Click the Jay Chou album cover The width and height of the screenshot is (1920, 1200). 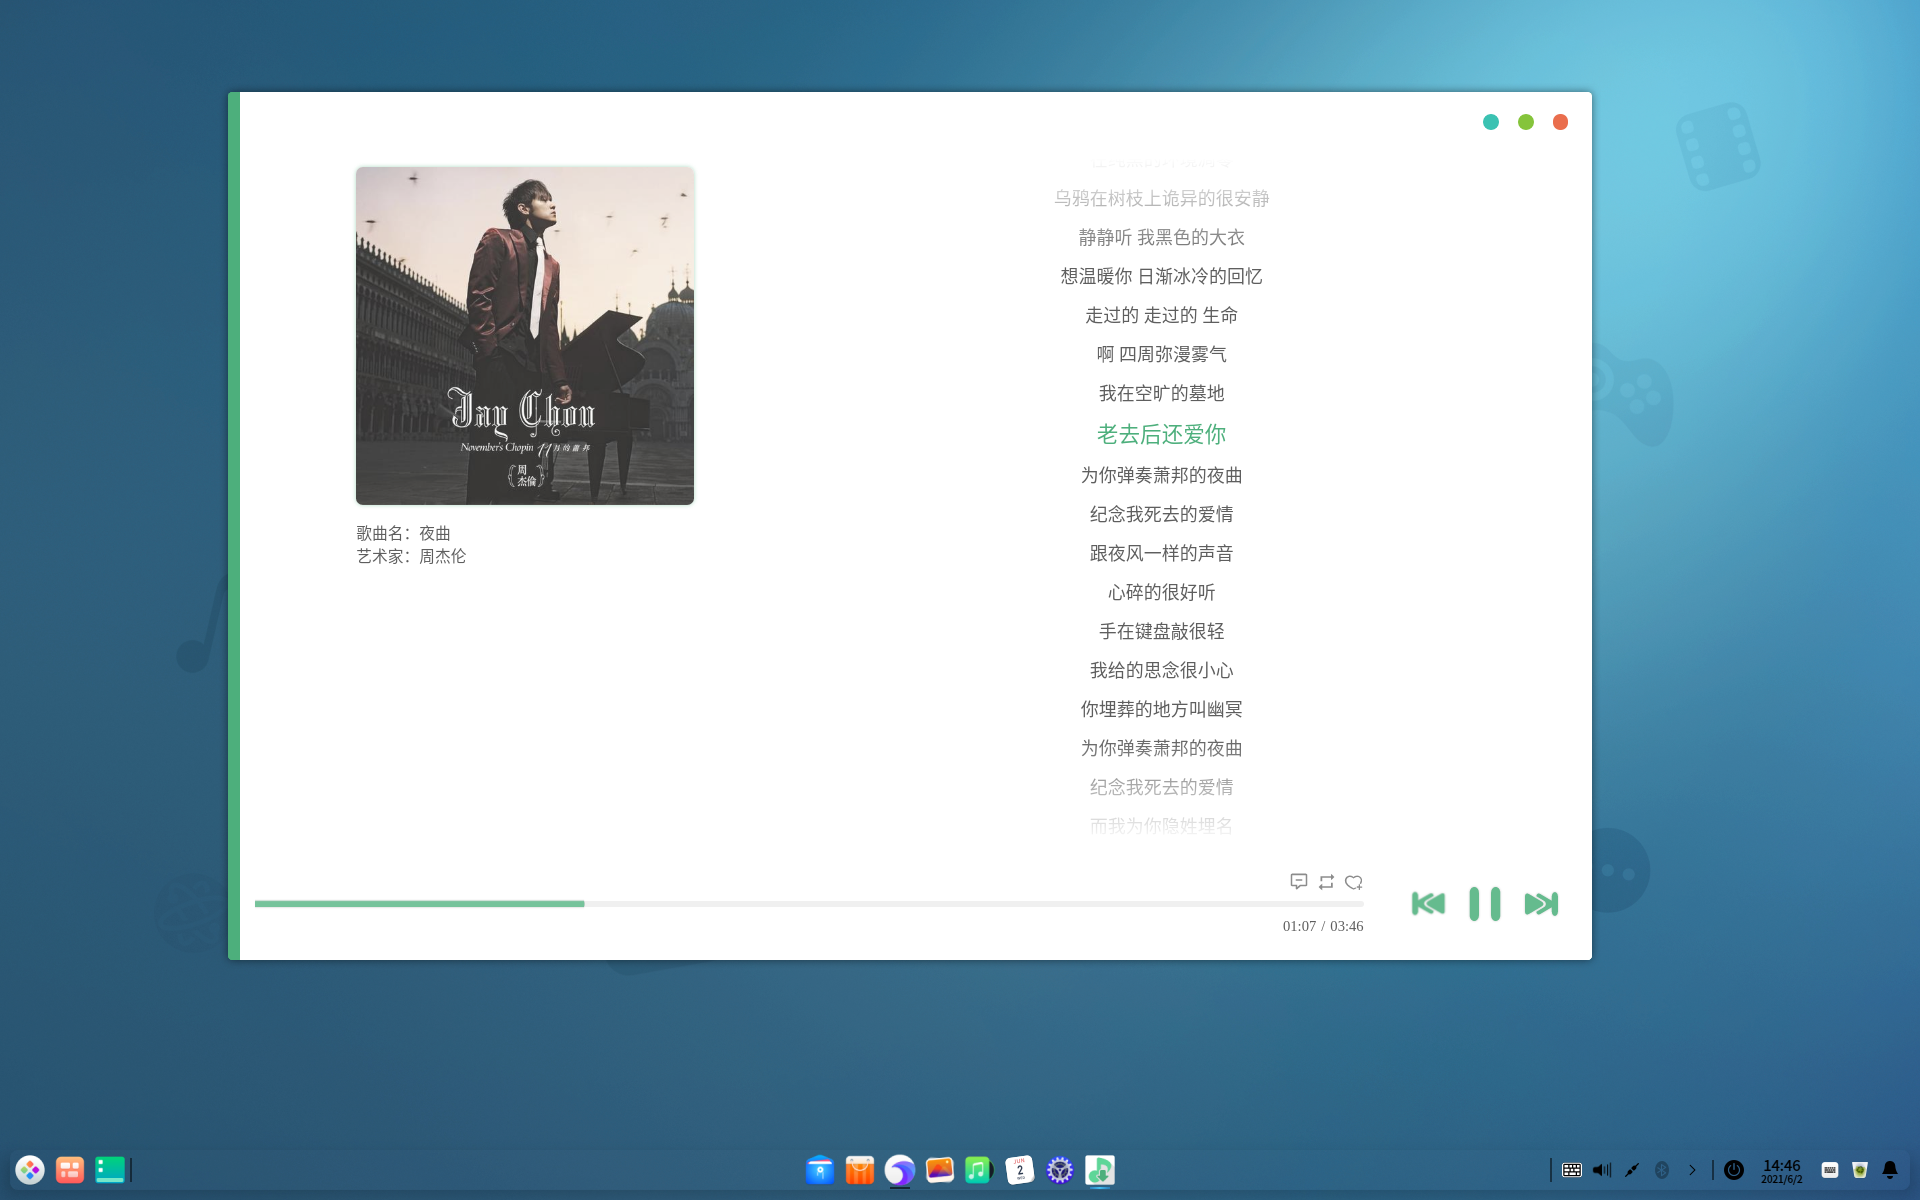coord(525,336)
